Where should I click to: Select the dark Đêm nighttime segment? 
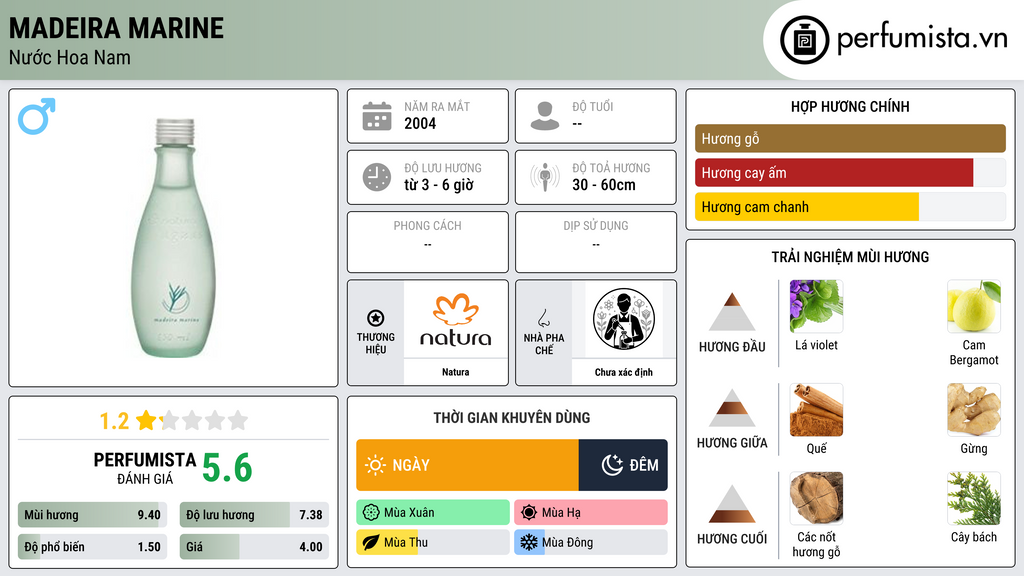point(623,465)
